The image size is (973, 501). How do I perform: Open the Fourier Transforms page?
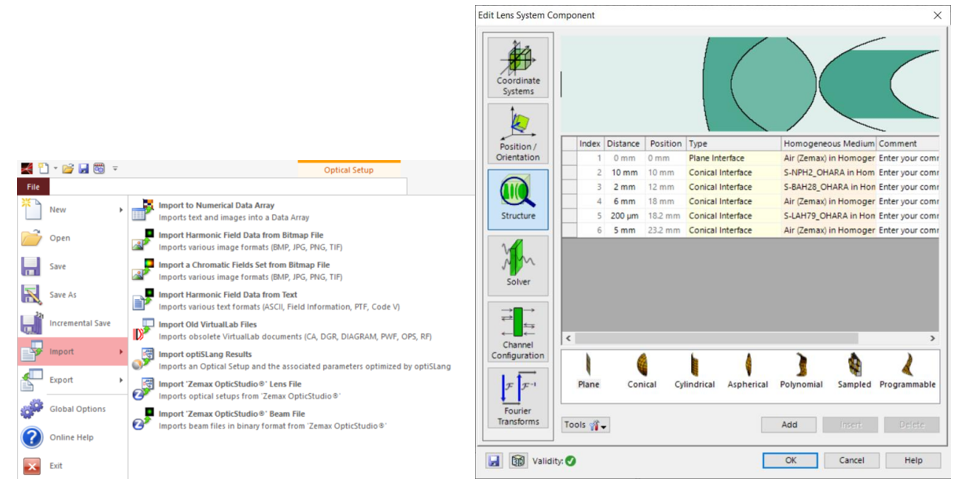pyautogui.click(x=518, y=397)
